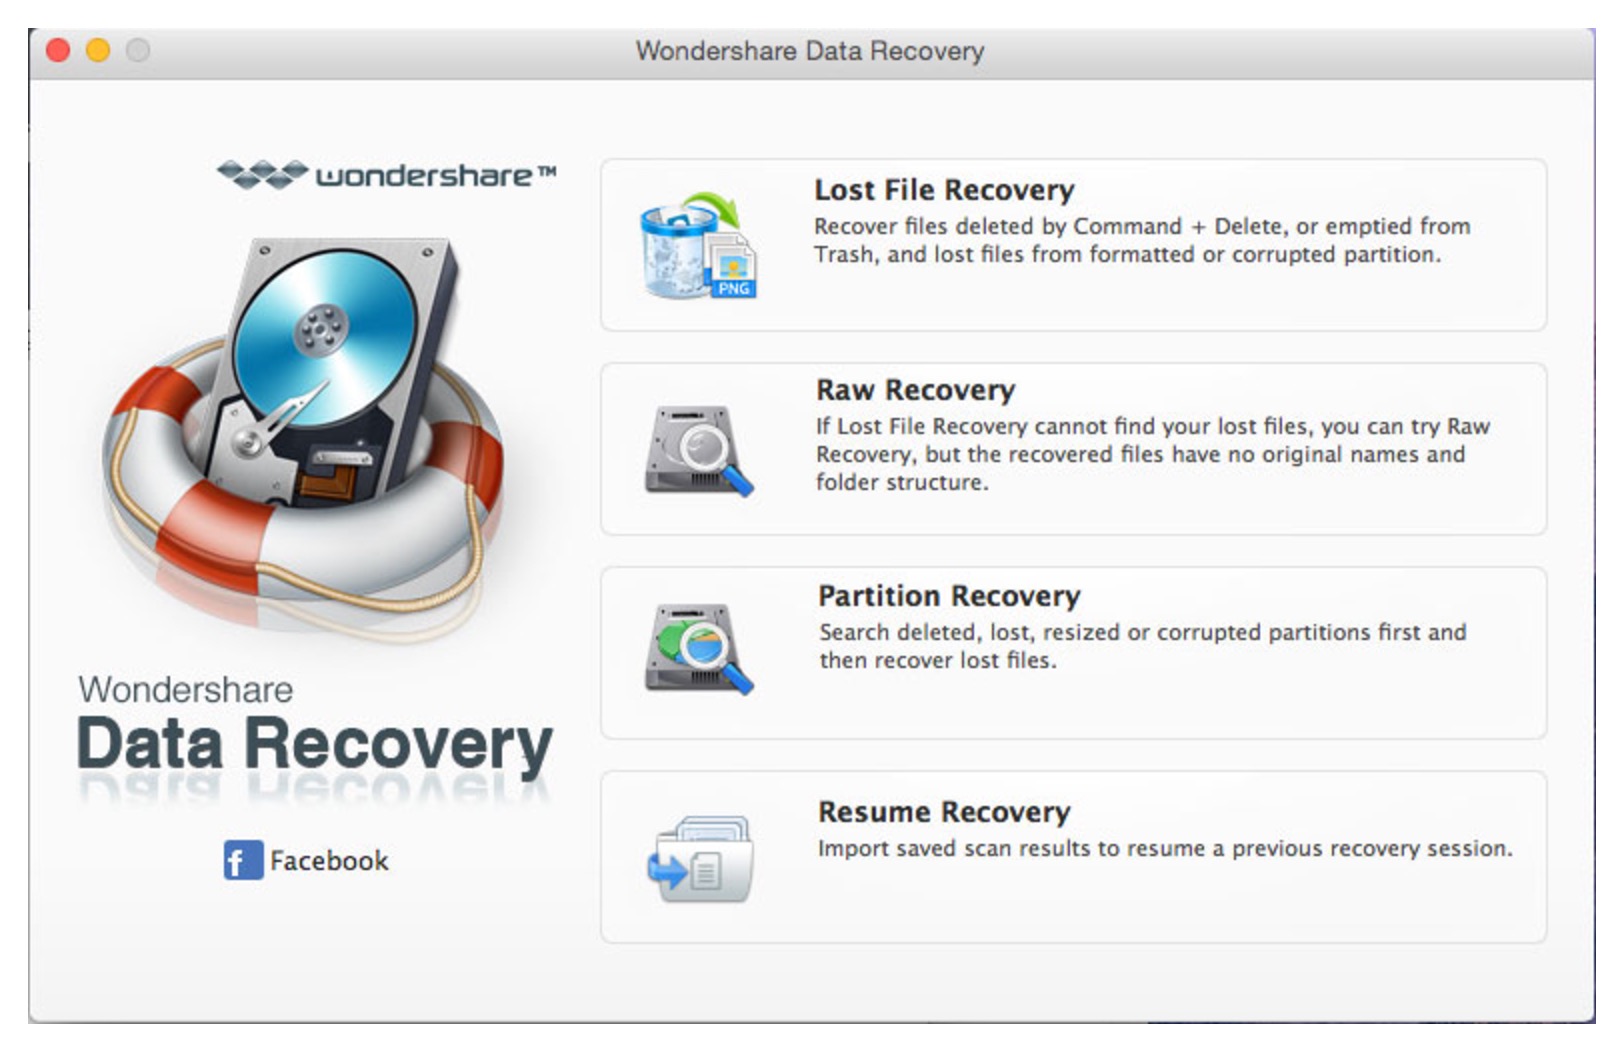Click the Partition Recovery description text
Screen dimensions: 1624x1056
(1143, 646)
